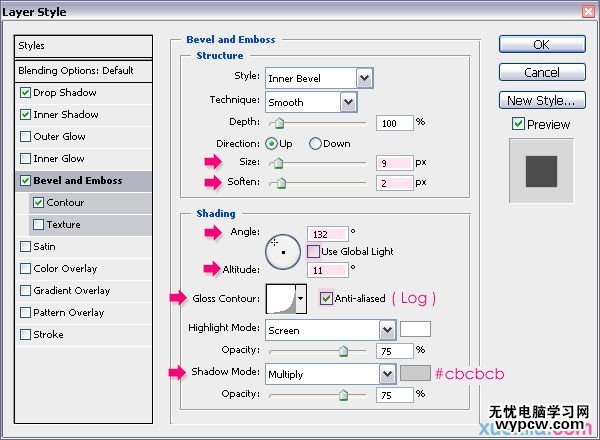Select the Down direction radio button
The width and height of the screenshot is (600, 440).
coord(315,144)
